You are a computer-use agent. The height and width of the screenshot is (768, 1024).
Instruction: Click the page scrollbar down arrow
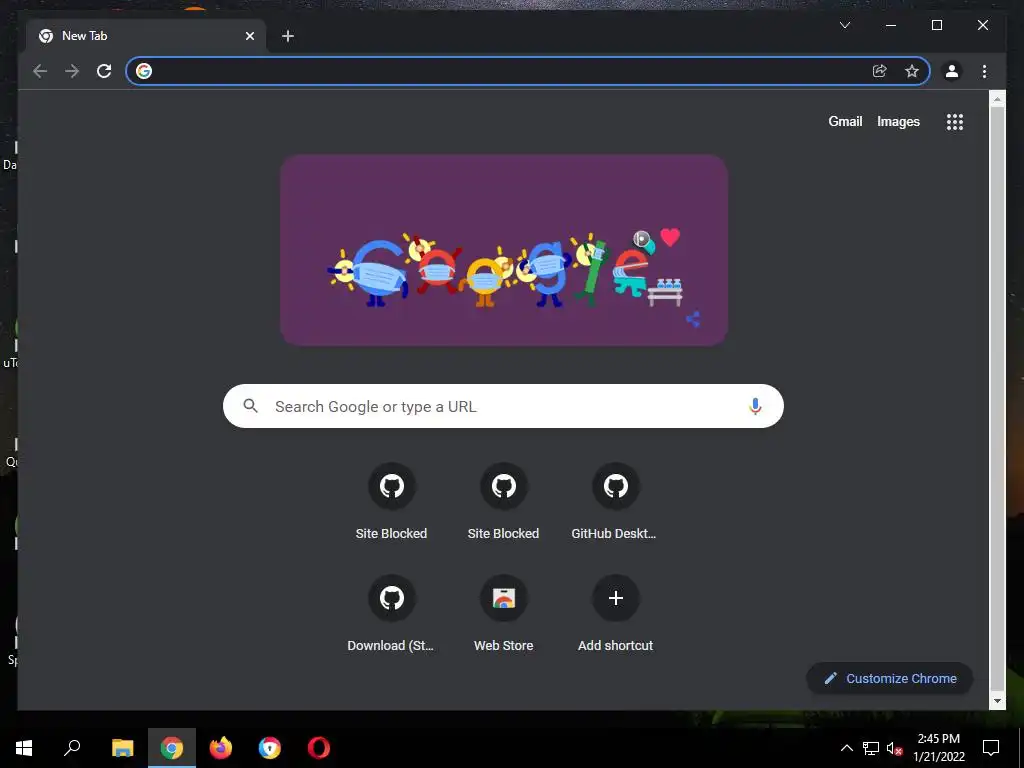point(997,701)
